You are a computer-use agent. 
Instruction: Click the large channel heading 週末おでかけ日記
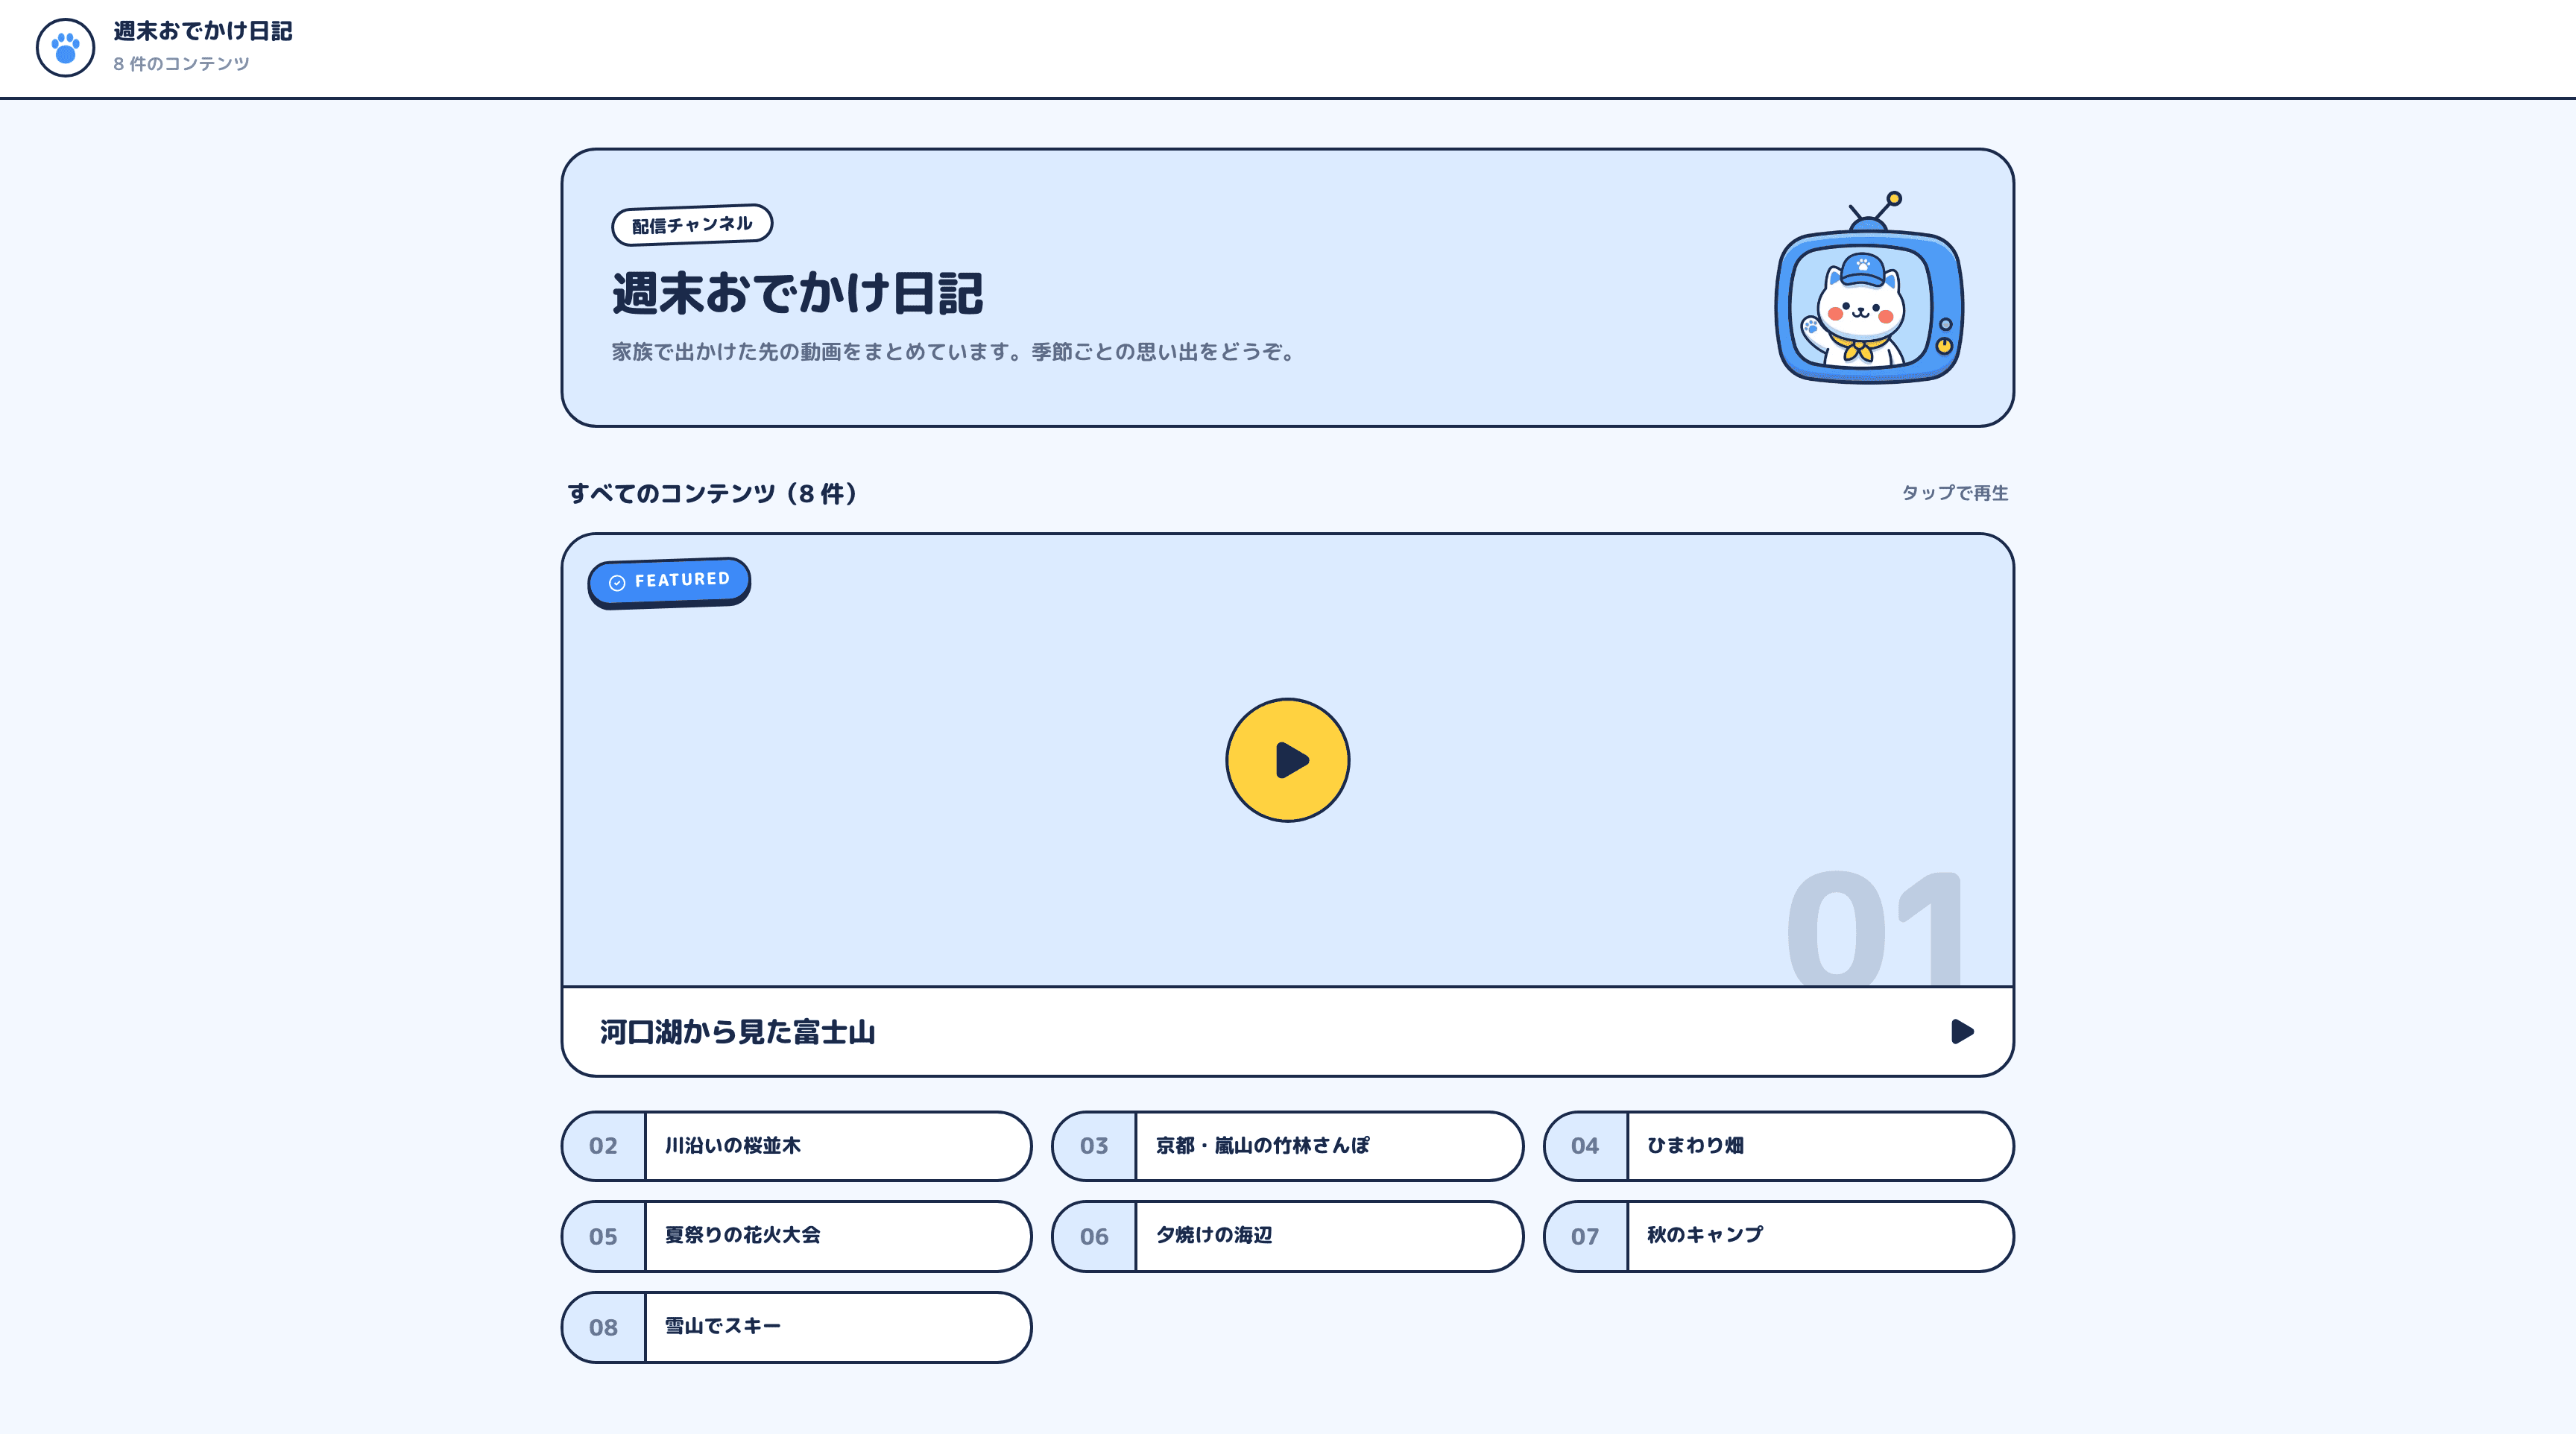coord(797,294)
